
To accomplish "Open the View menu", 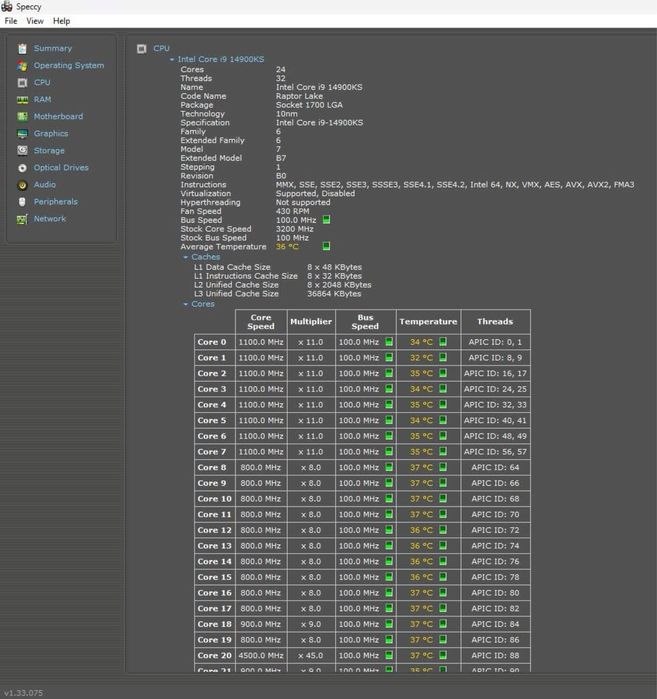I will (35, 21).
